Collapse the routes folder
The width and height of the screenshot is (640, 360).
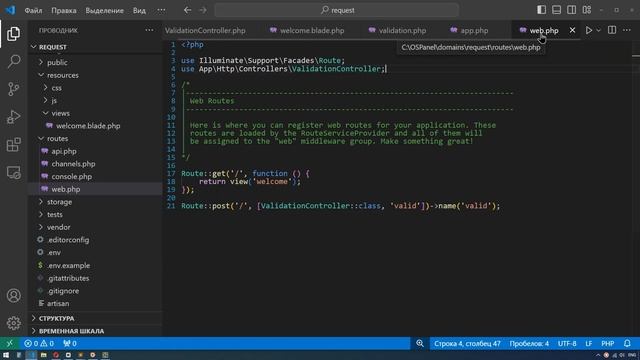coord(57,138)
